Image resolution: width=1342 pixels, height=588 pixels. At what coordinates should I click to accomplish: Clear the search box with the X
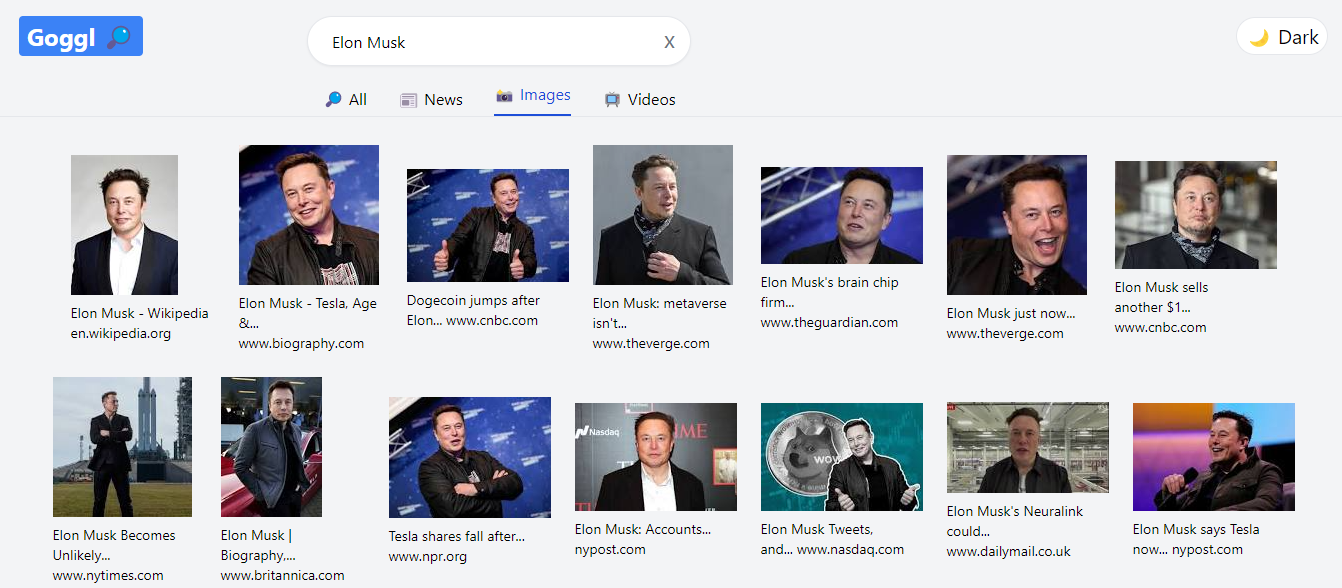(670, 42)
